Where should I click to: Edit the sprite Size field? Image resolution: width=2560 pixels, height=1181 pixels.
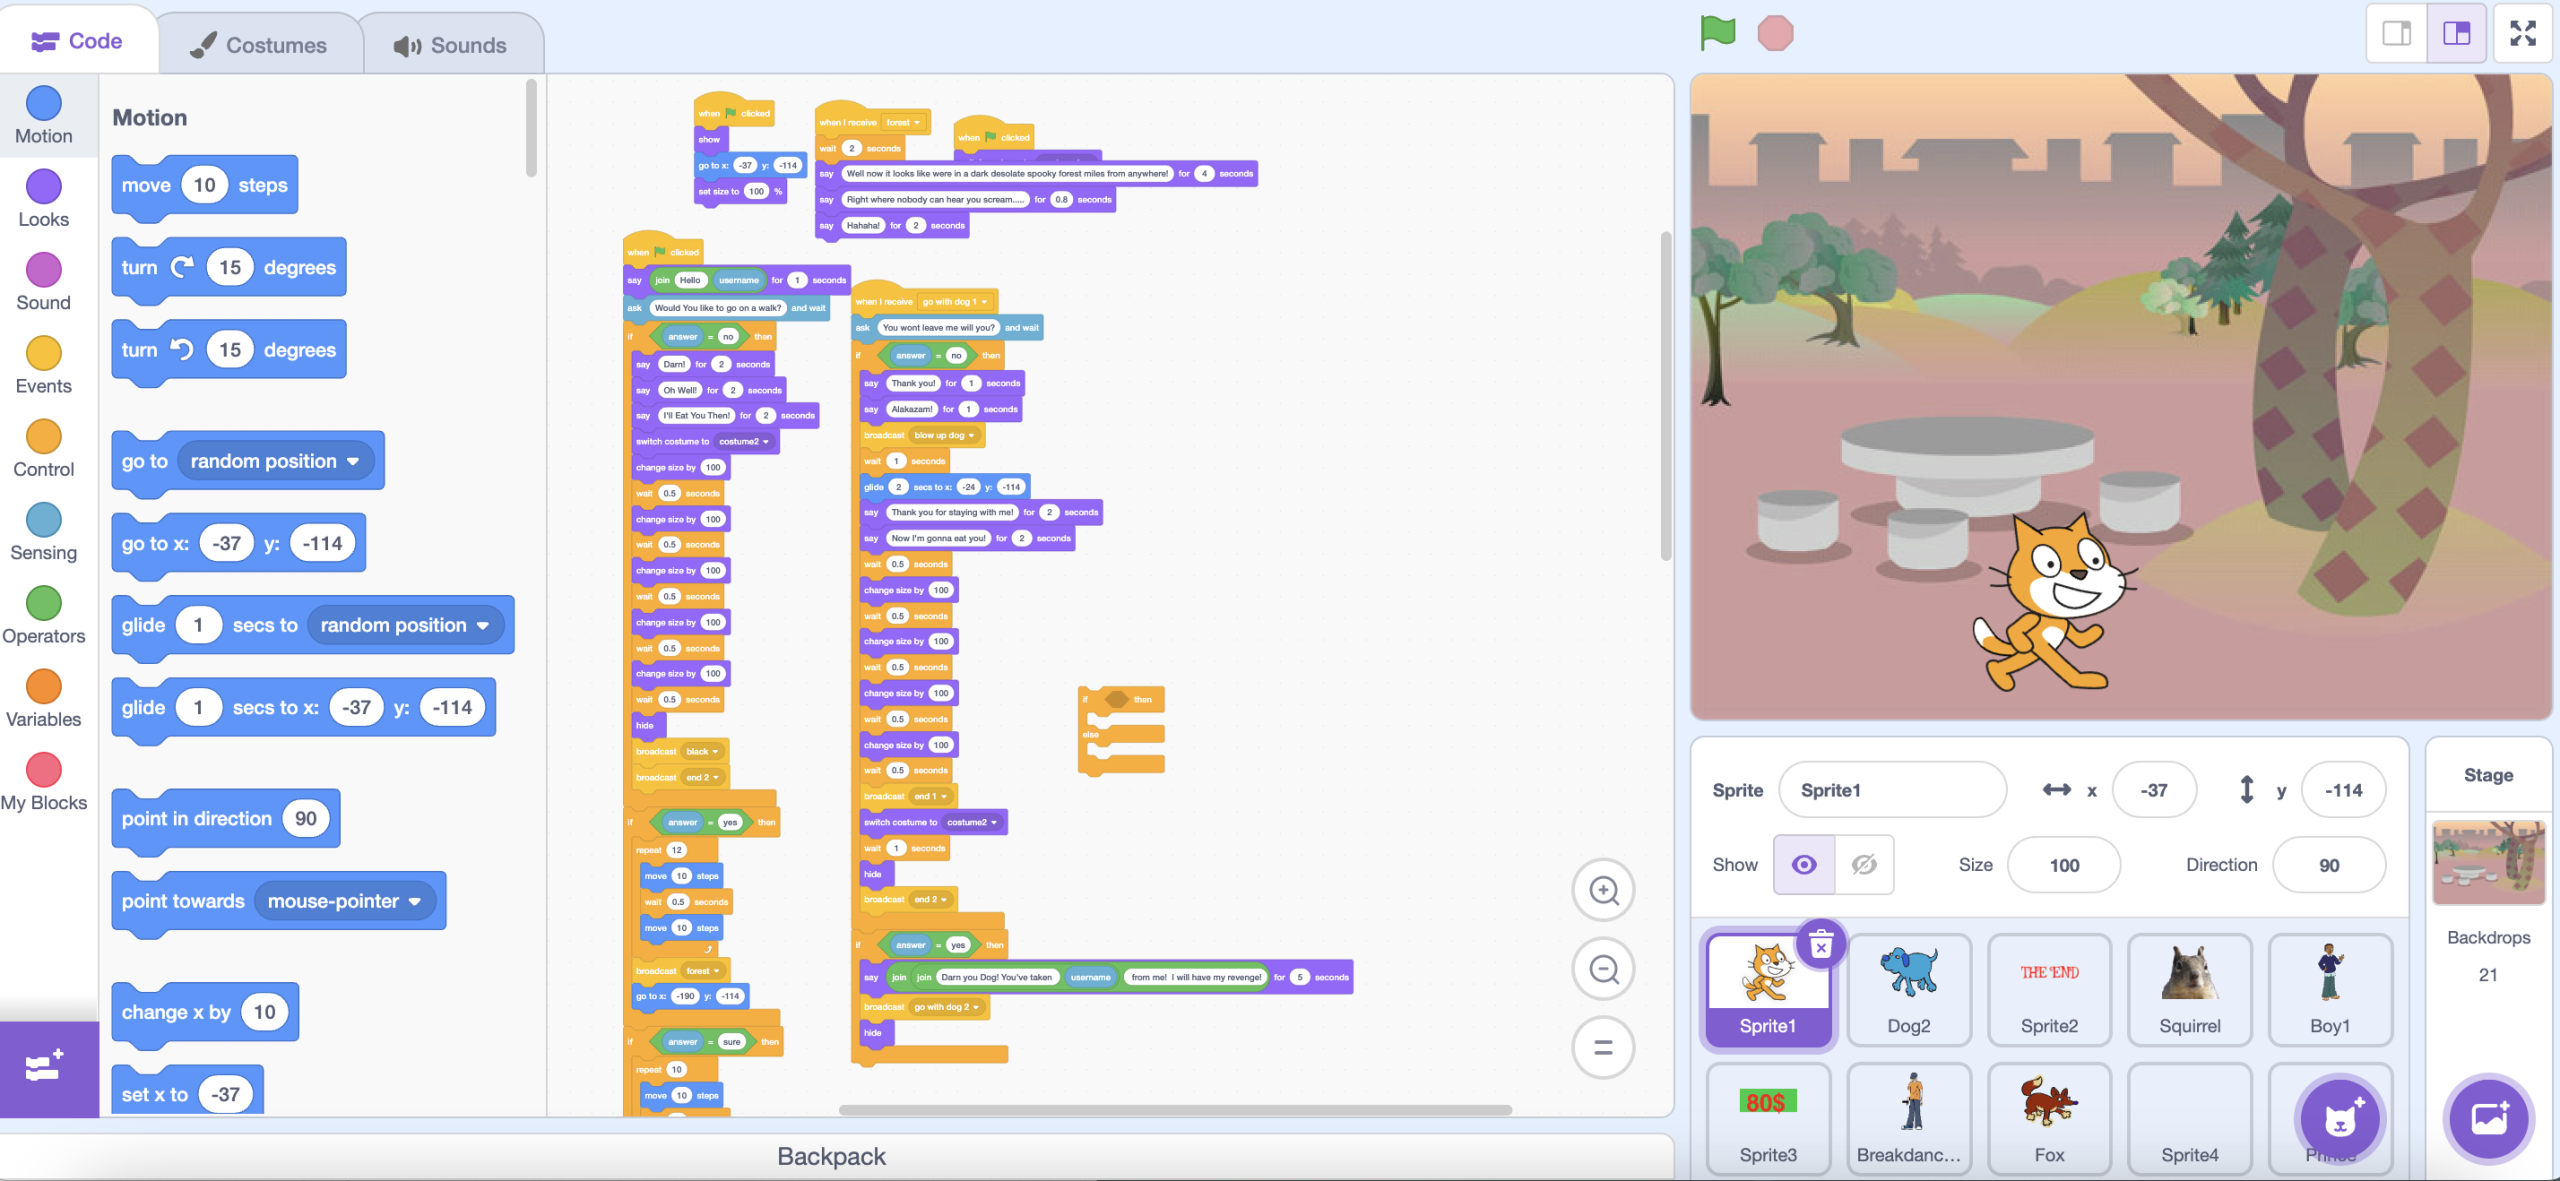click(2064, 865)
